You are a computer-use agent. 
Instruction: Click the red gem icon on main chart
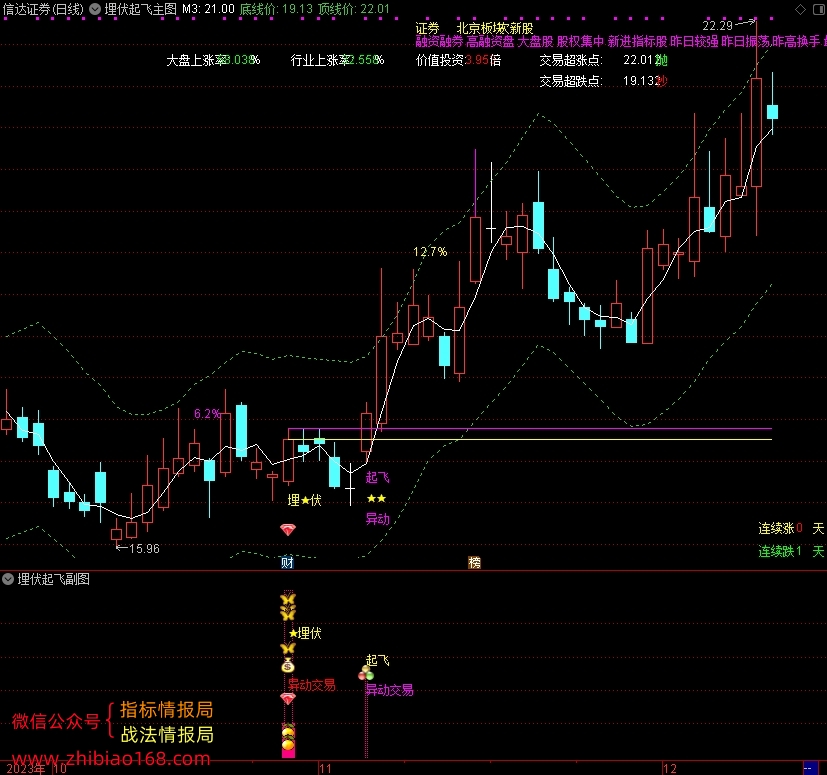coord(287,530)
